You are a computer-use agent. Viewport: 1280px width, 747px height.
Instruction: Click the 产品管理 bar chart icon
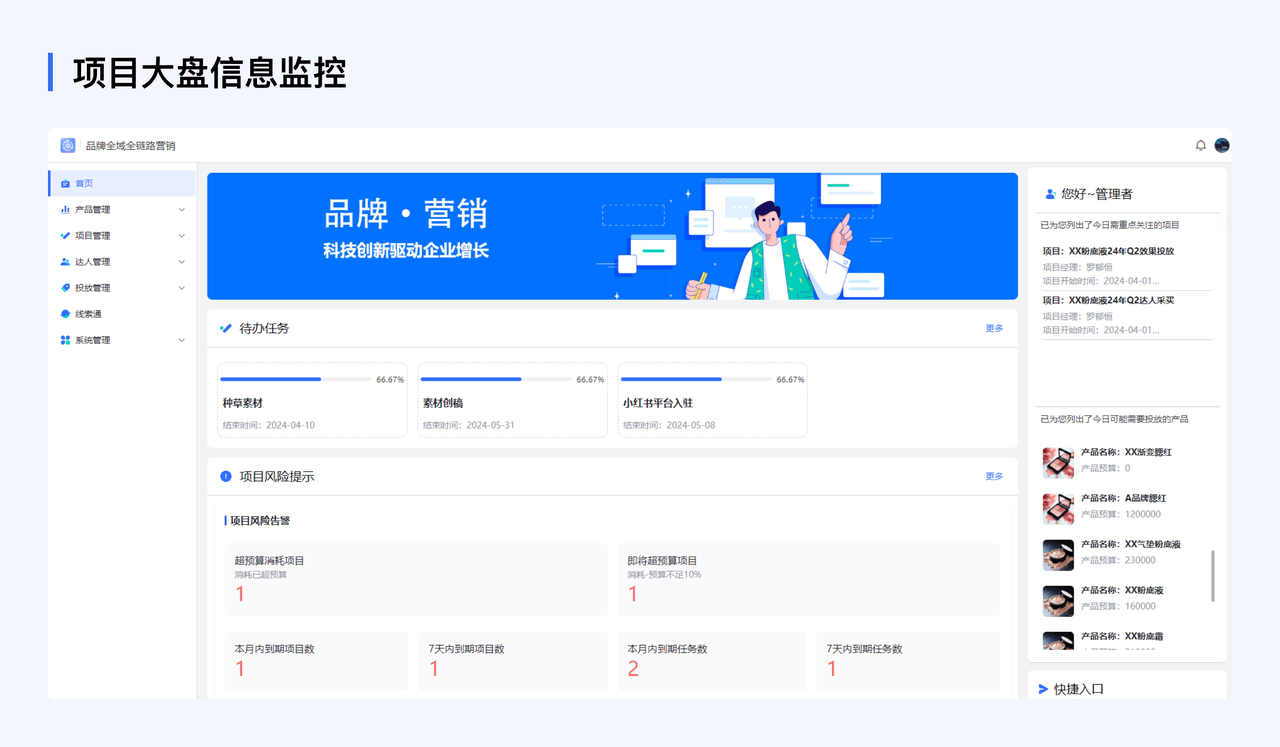pos(65,209)
